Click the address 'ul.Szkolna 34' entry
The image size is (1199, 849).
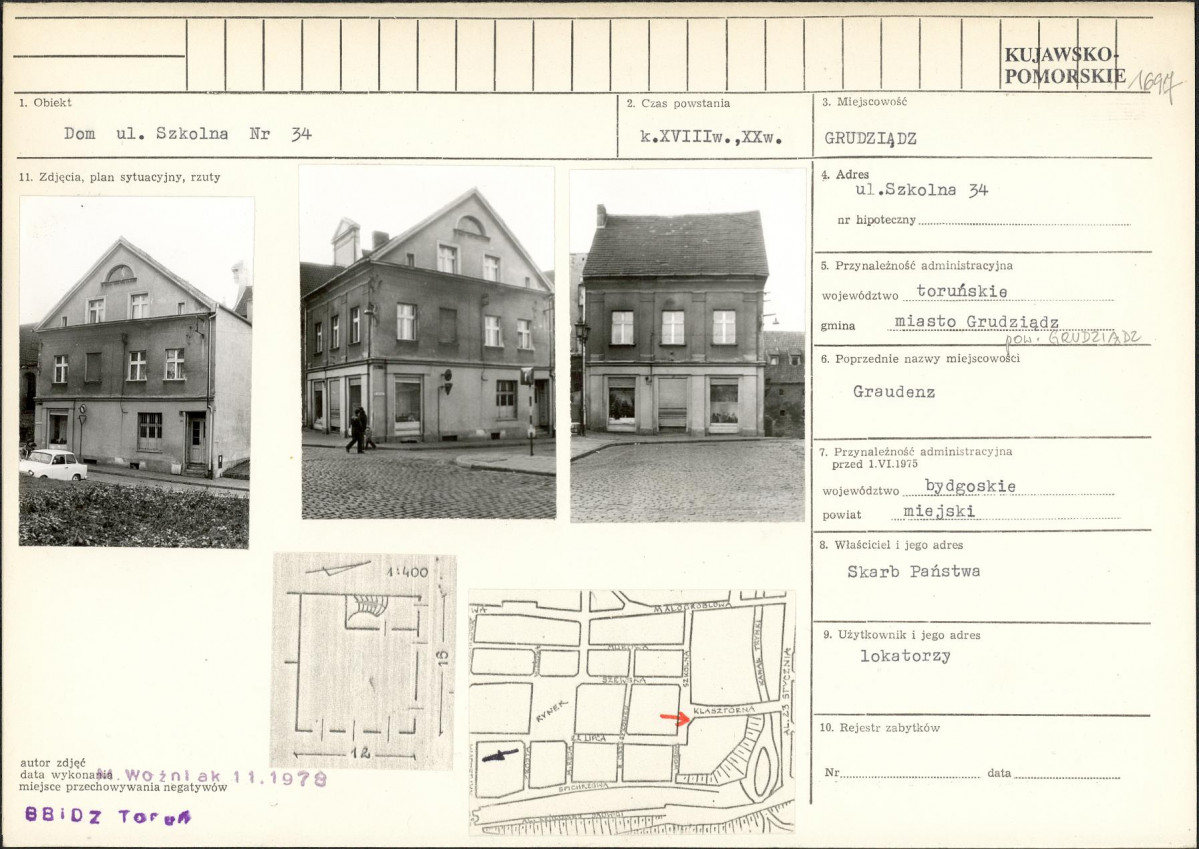921,190
